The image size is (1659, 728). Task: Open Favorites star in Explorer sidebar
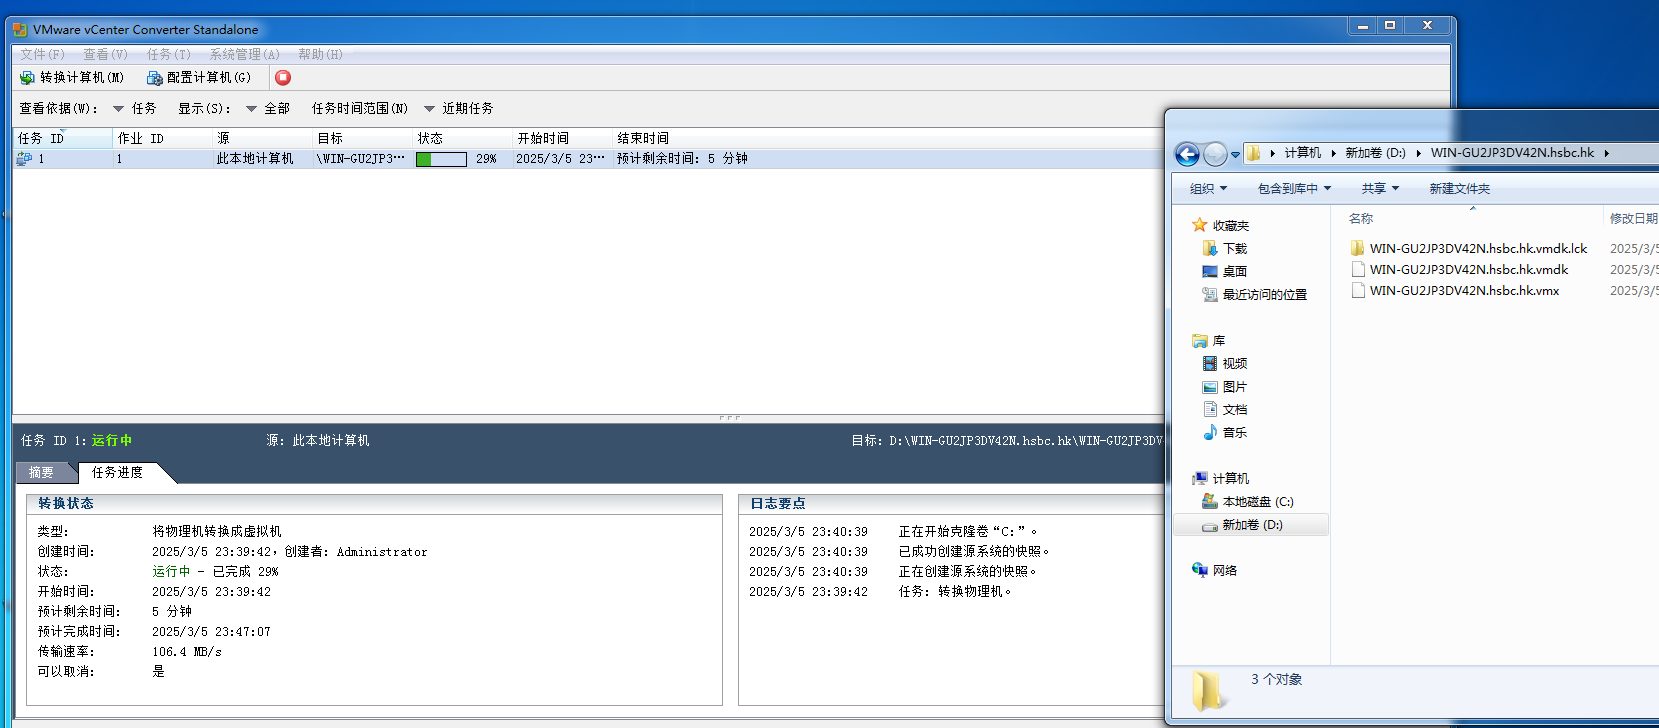click(x=1199, y=225)
